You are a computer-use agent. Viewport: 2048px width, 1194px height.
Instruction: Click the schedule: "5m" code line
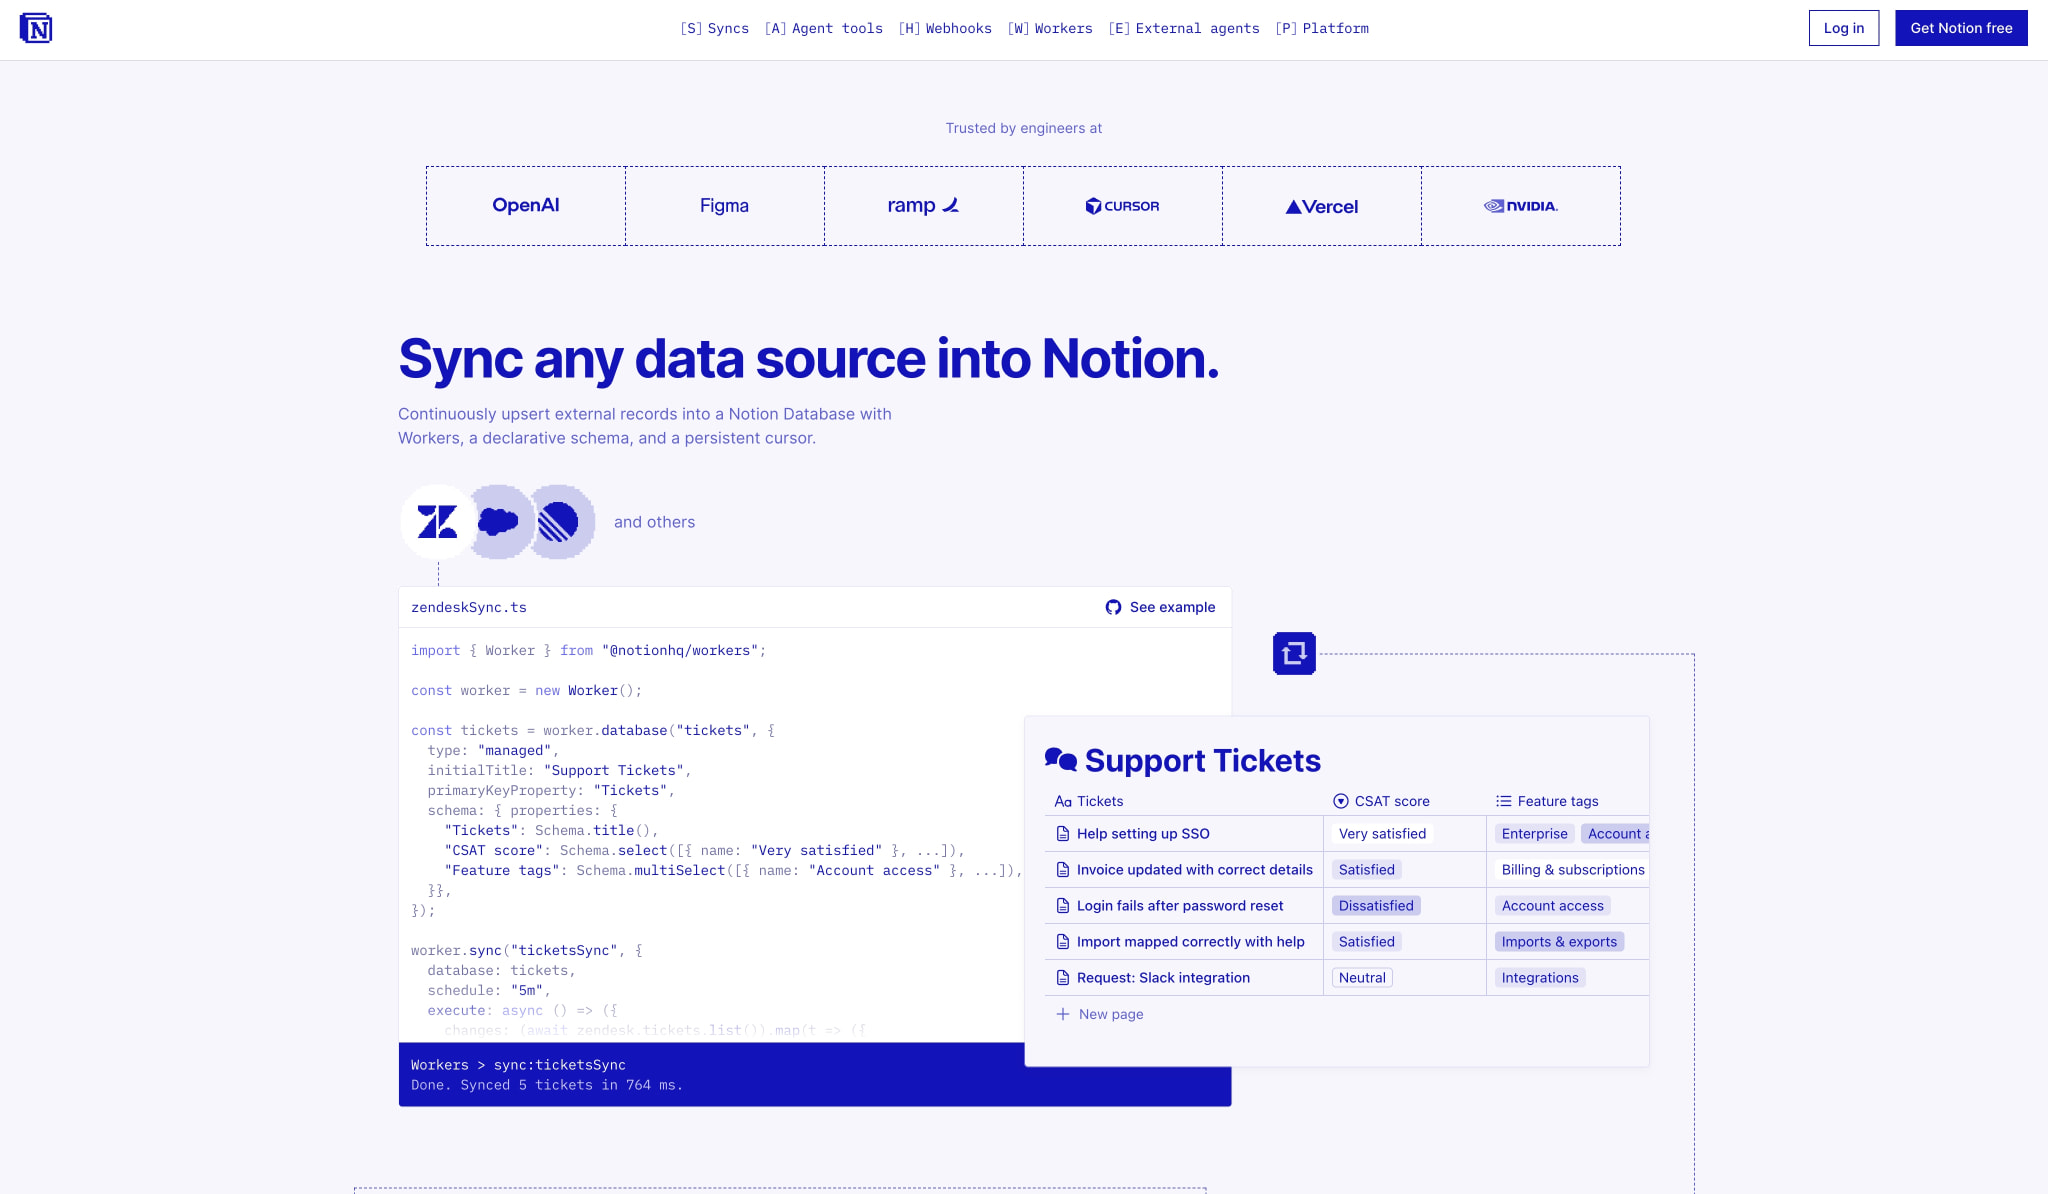tap(488, 990)
